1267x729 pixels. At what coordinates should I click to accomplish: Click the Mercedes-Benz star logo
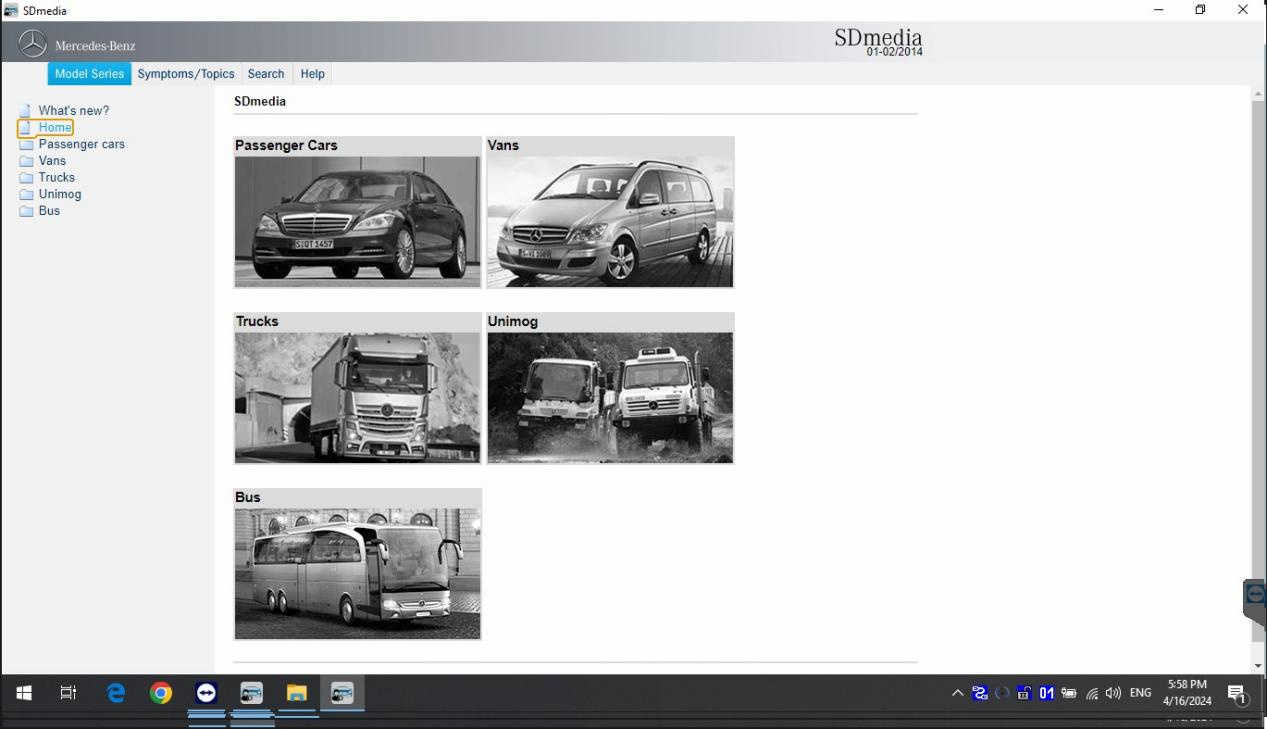tap(33, 44)
